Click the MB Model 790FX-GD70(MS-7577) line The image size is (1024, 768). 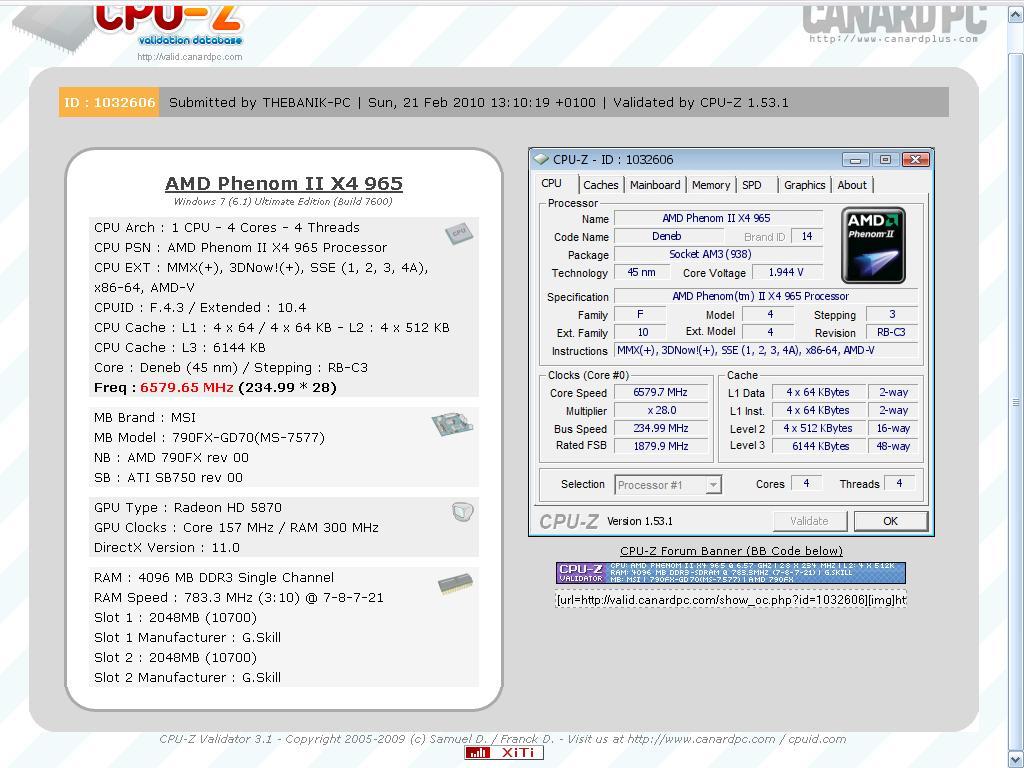pos(209,438)
